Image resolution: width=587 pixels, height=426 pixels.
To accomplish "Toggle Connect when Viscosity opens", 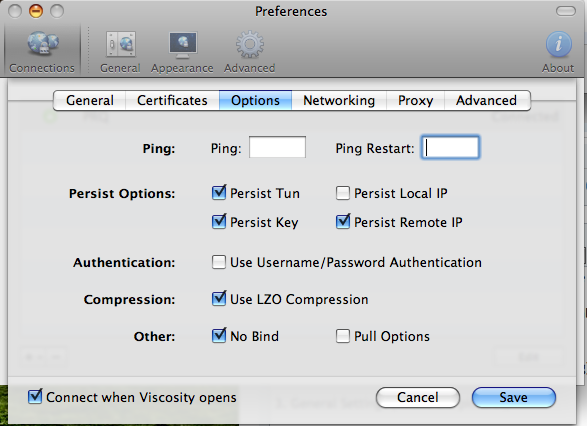I will pos(35,396).
